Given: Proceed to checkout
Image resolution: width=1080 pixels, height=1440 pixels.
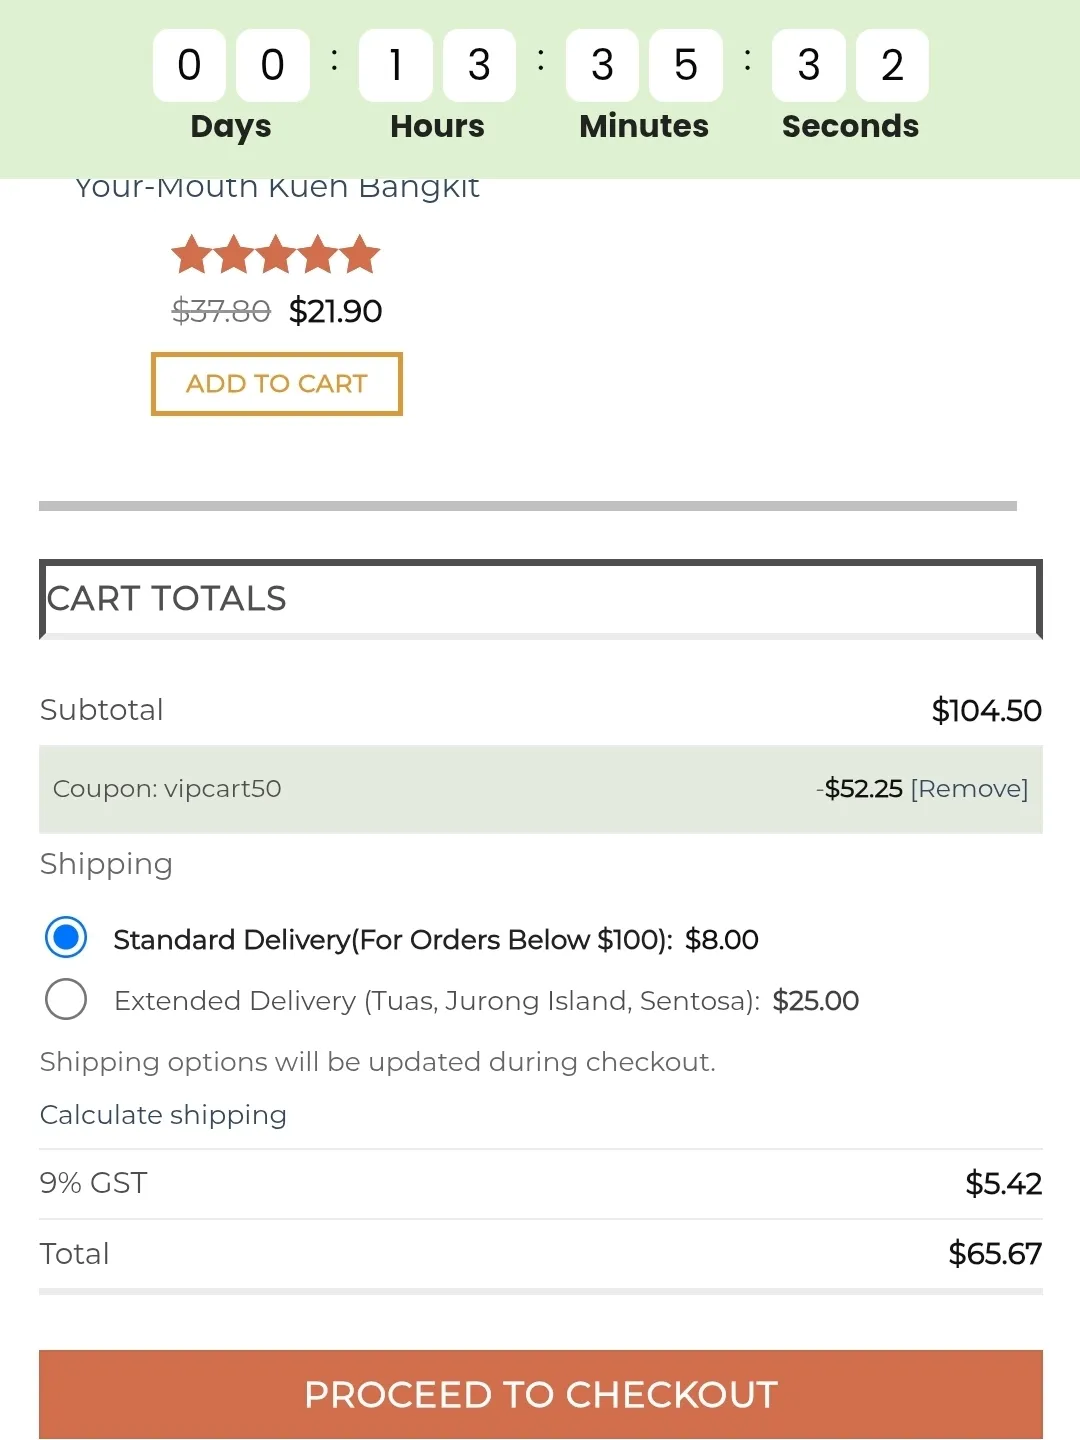Looking at the screenshot, I should 540,1394.
